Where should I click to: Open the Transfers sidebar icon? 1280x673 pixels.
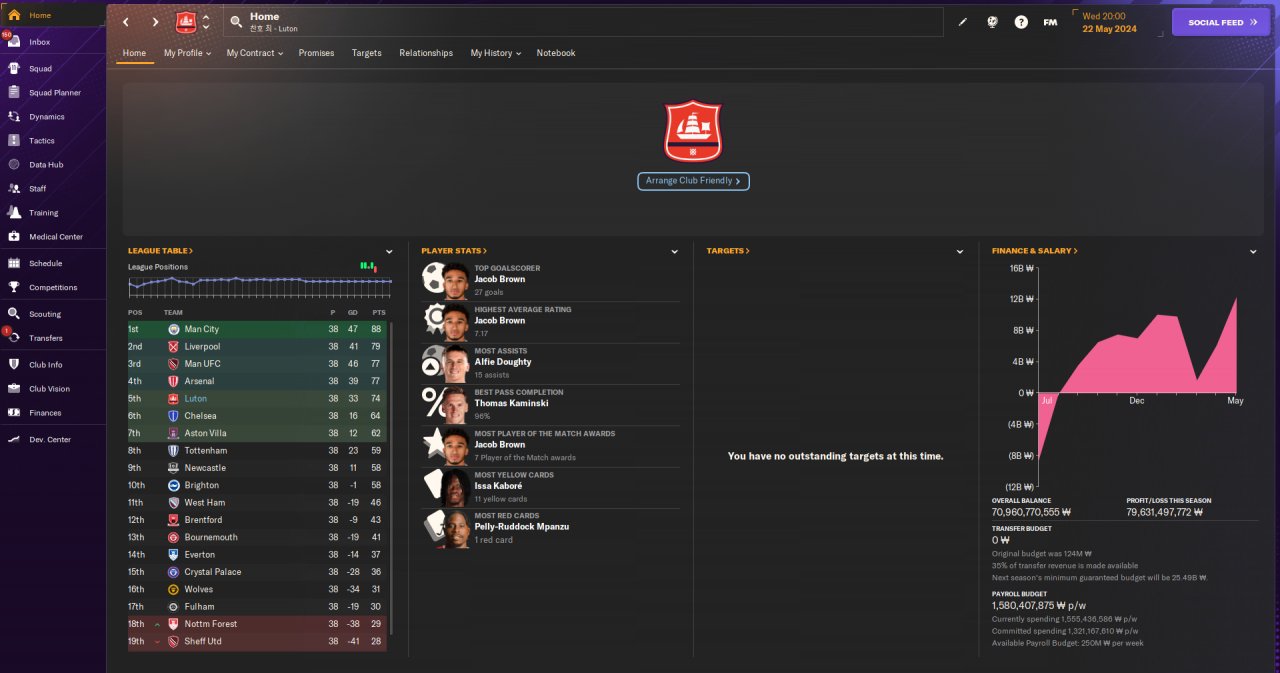pyautogui.click(x=14, y=338)
